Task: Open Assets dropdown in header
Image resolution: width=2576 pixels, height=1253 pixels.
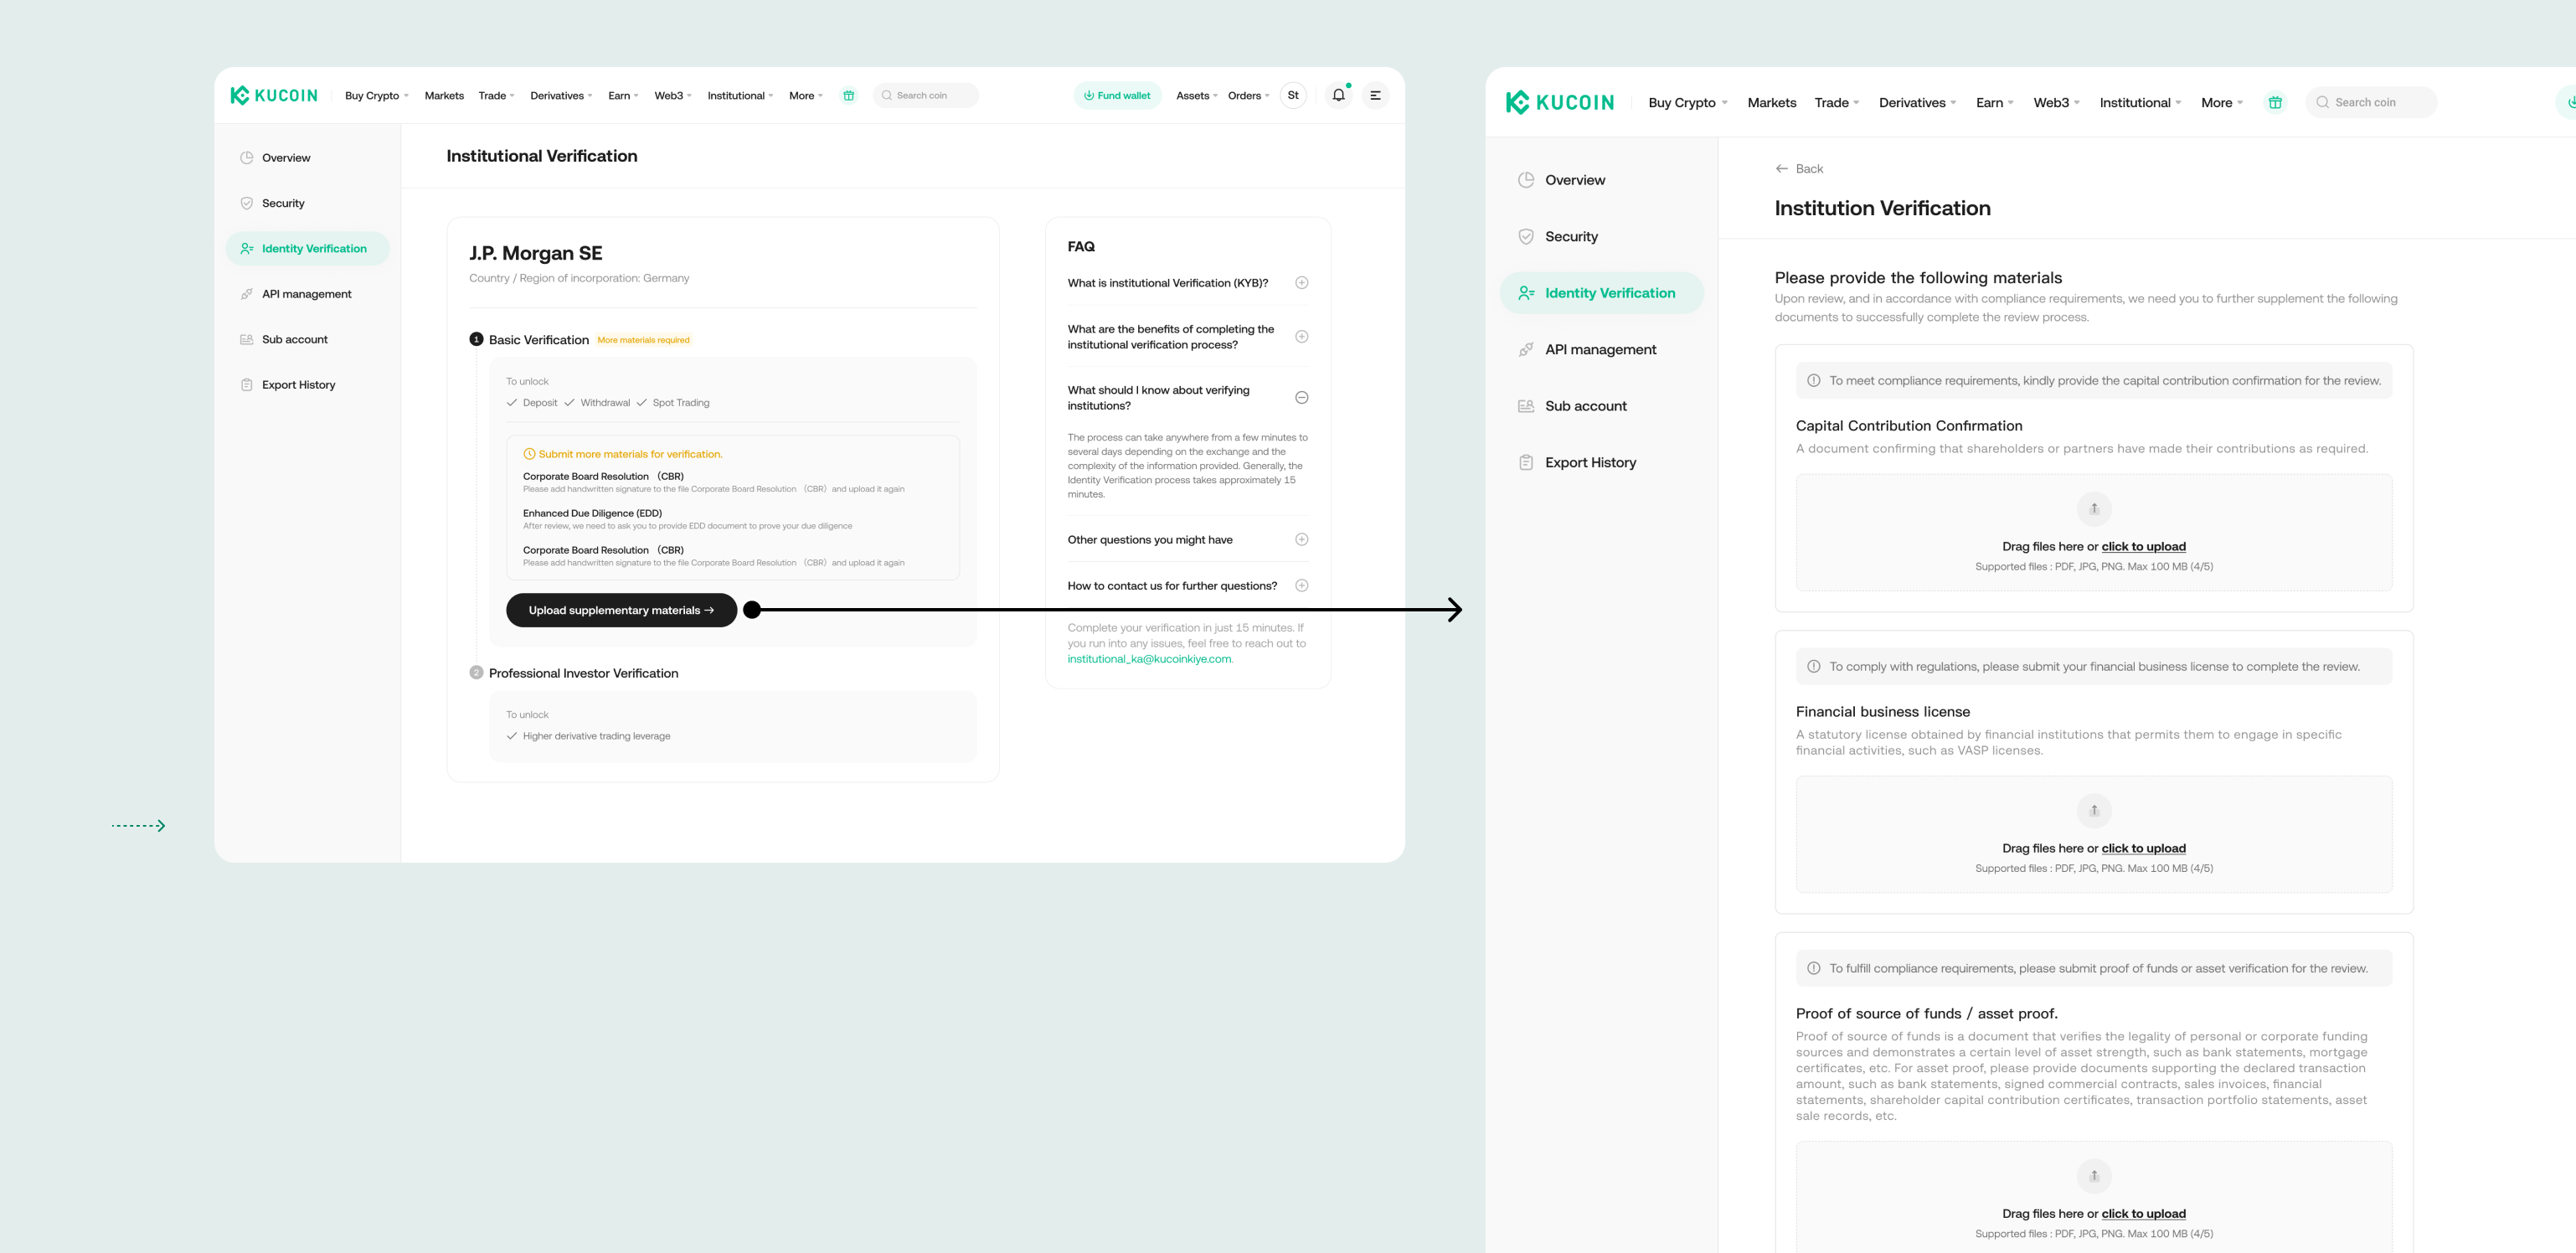Action: [x=1197, y=96]
